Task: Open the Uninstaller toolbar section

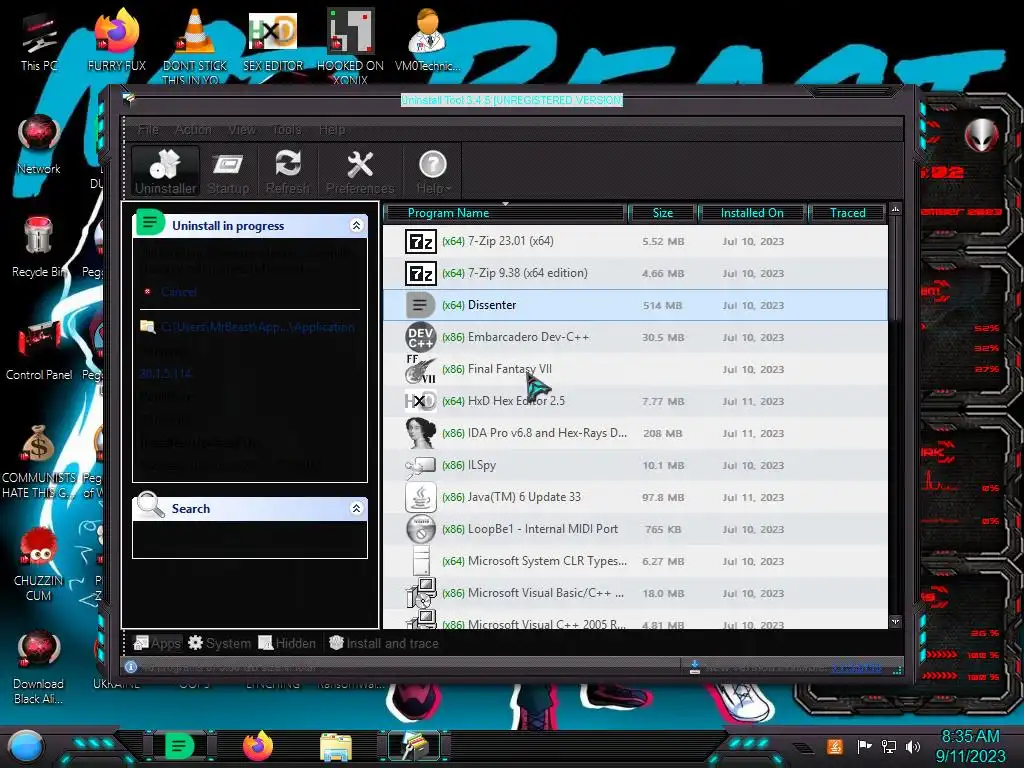Action: click(165, 171)
